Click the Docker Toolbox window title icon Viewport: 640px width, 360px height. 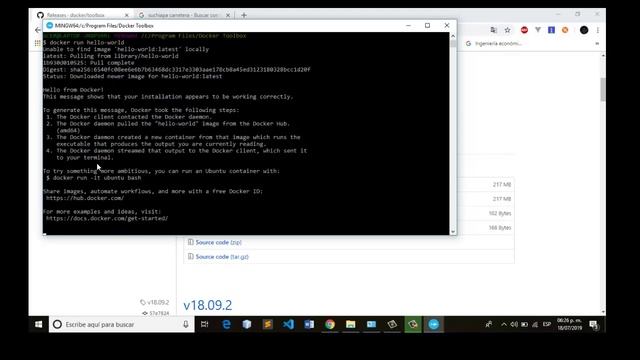(49, 25)
